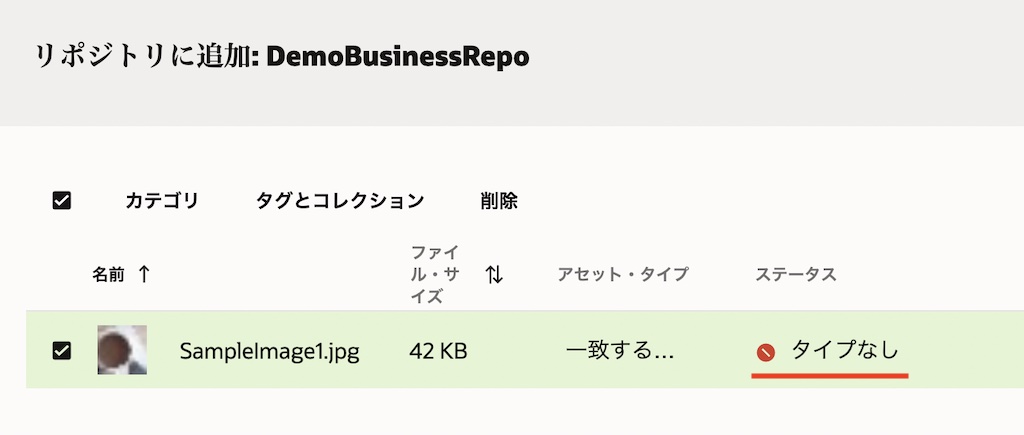This screenshot has height=435, width=1024.
Task: Open the カテゴリ menu
Action: [x=162, y=201]
